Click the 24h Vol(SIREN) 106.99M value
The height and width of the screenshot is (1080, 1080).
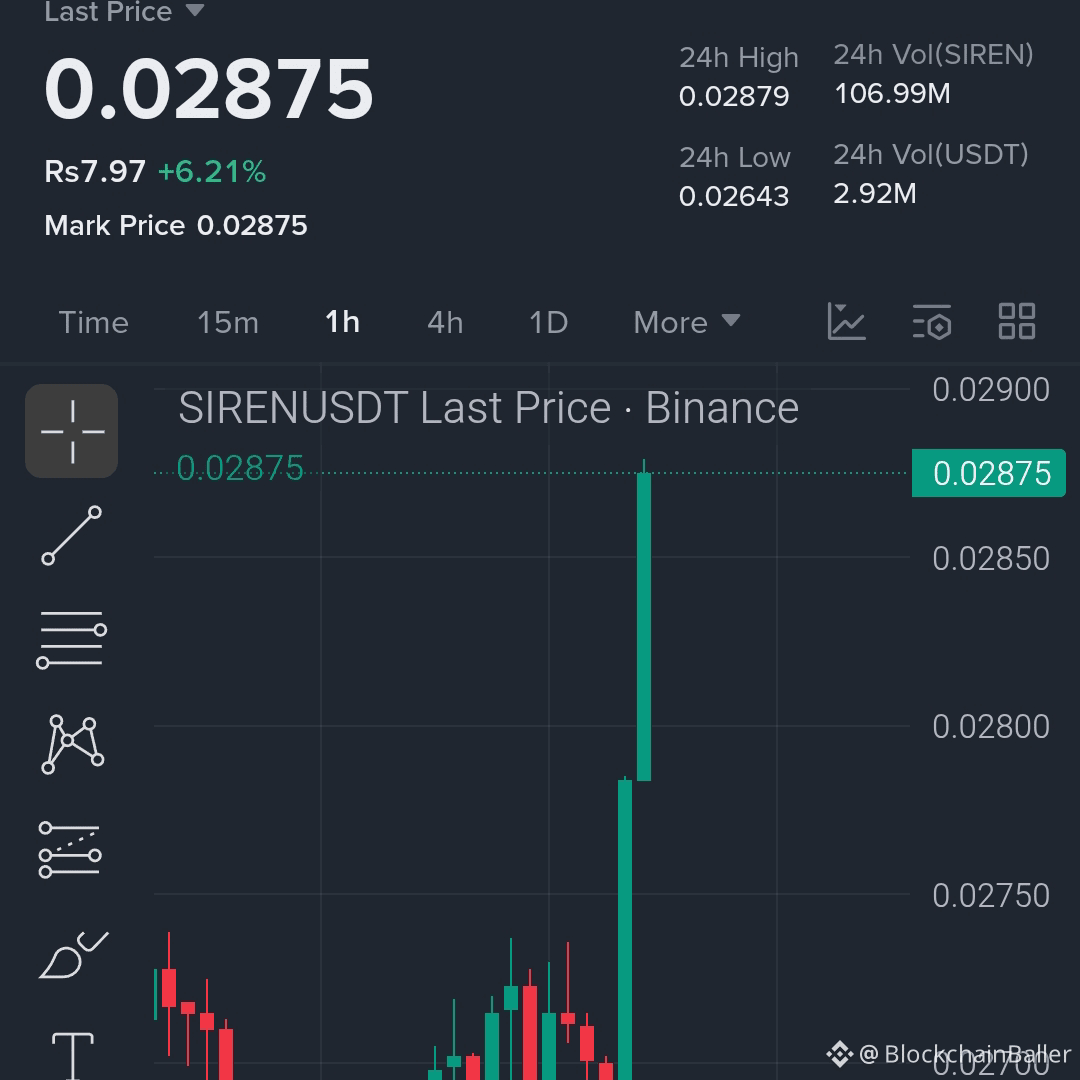click(893, 94)
